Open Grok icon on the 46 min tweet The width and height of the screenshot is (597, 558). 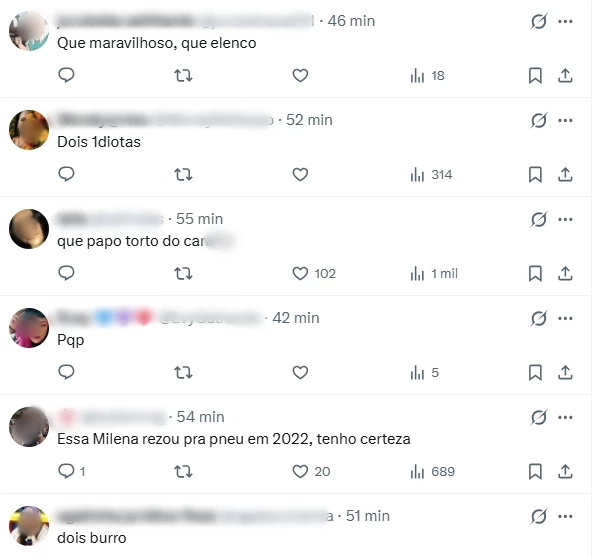pyautogui.click(x=538, y=21)
